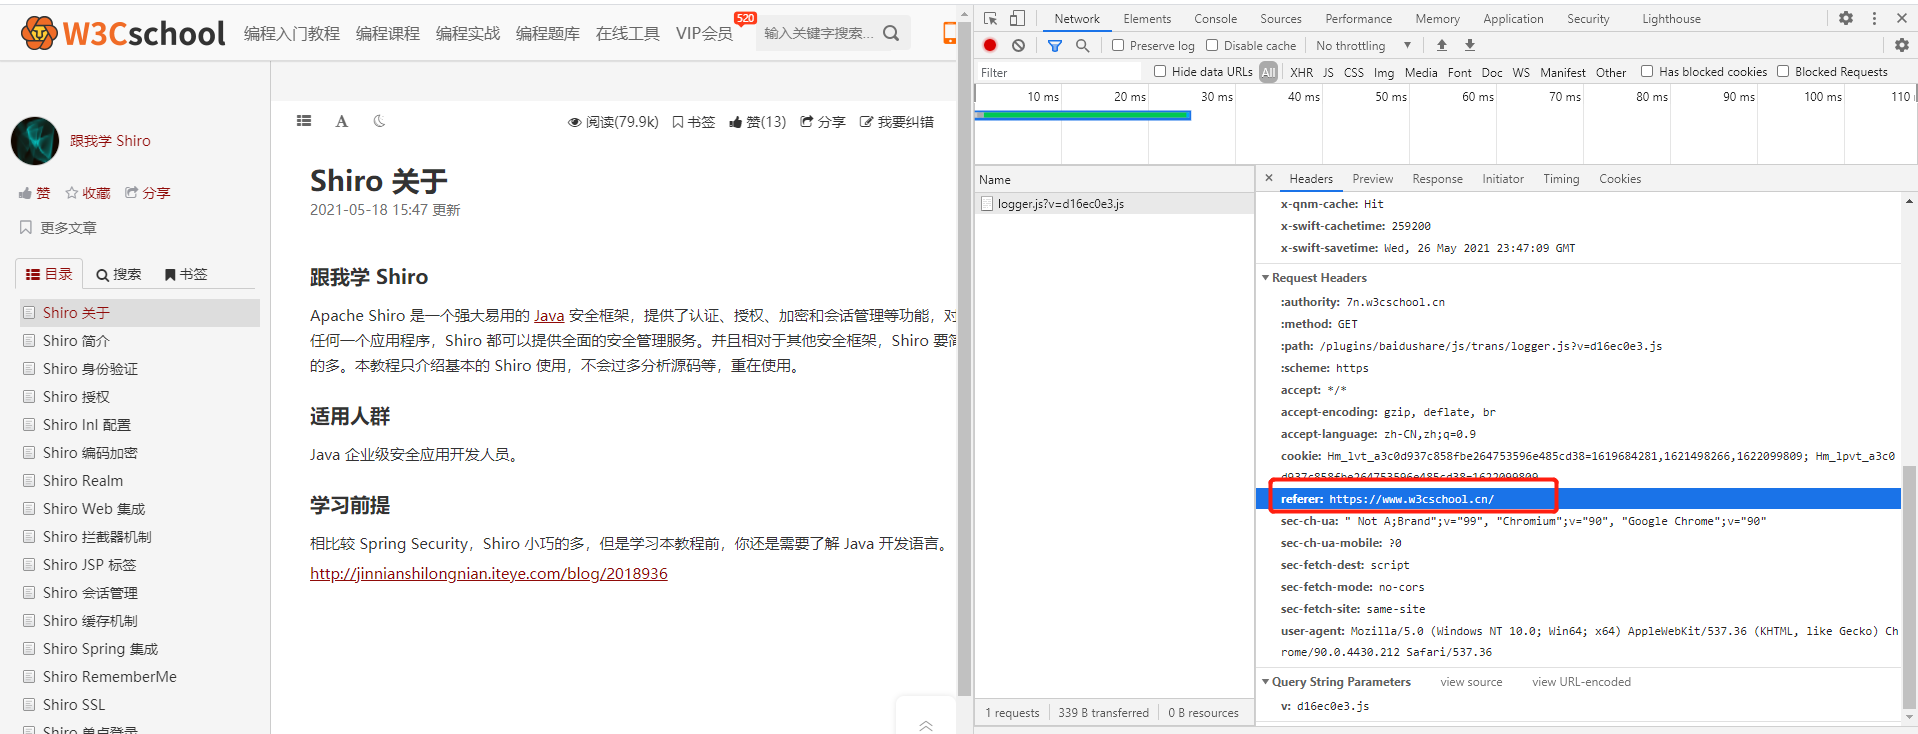Screen dimensions: 1918x734
Task: Select the JS filter type
Action: pyautogui.click(x=1328, y=72)
